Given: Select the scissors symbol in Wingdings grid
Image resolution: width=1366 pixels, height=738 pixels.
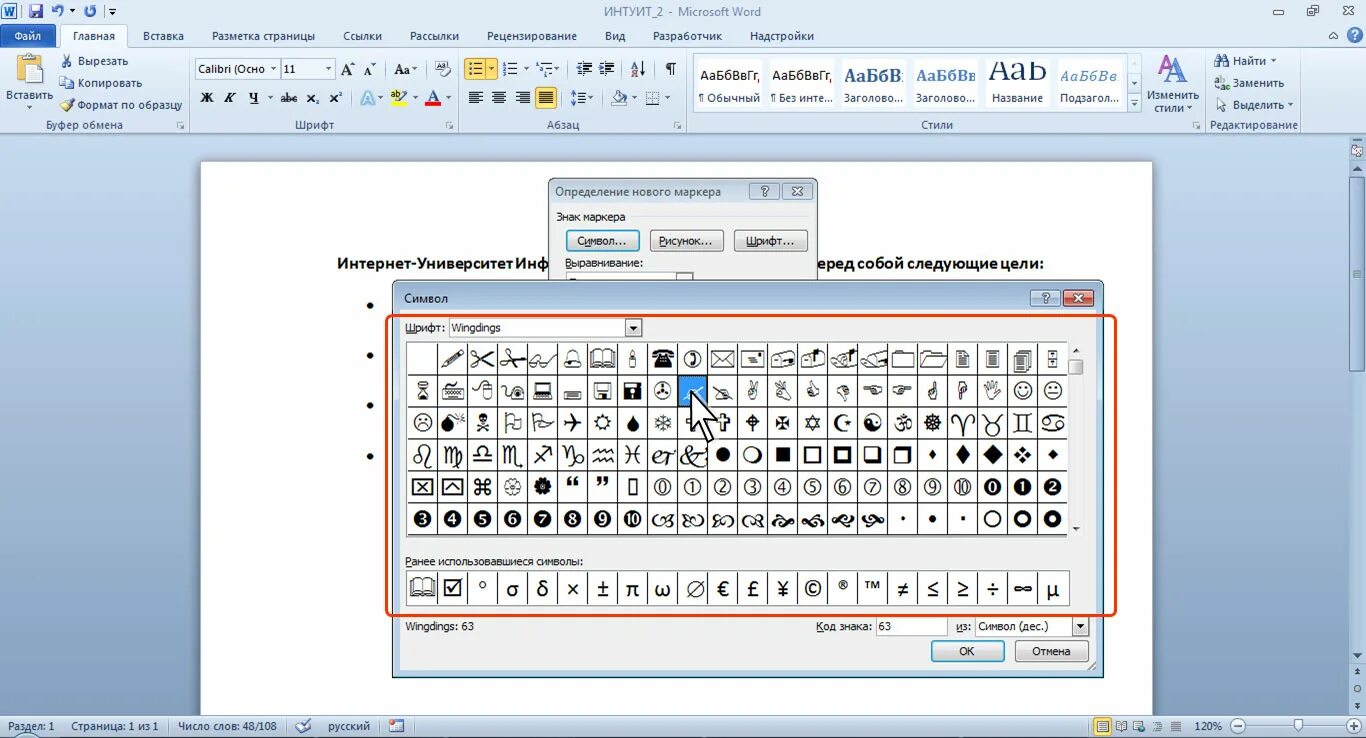Looking at the screenshot, I should 482,358.
